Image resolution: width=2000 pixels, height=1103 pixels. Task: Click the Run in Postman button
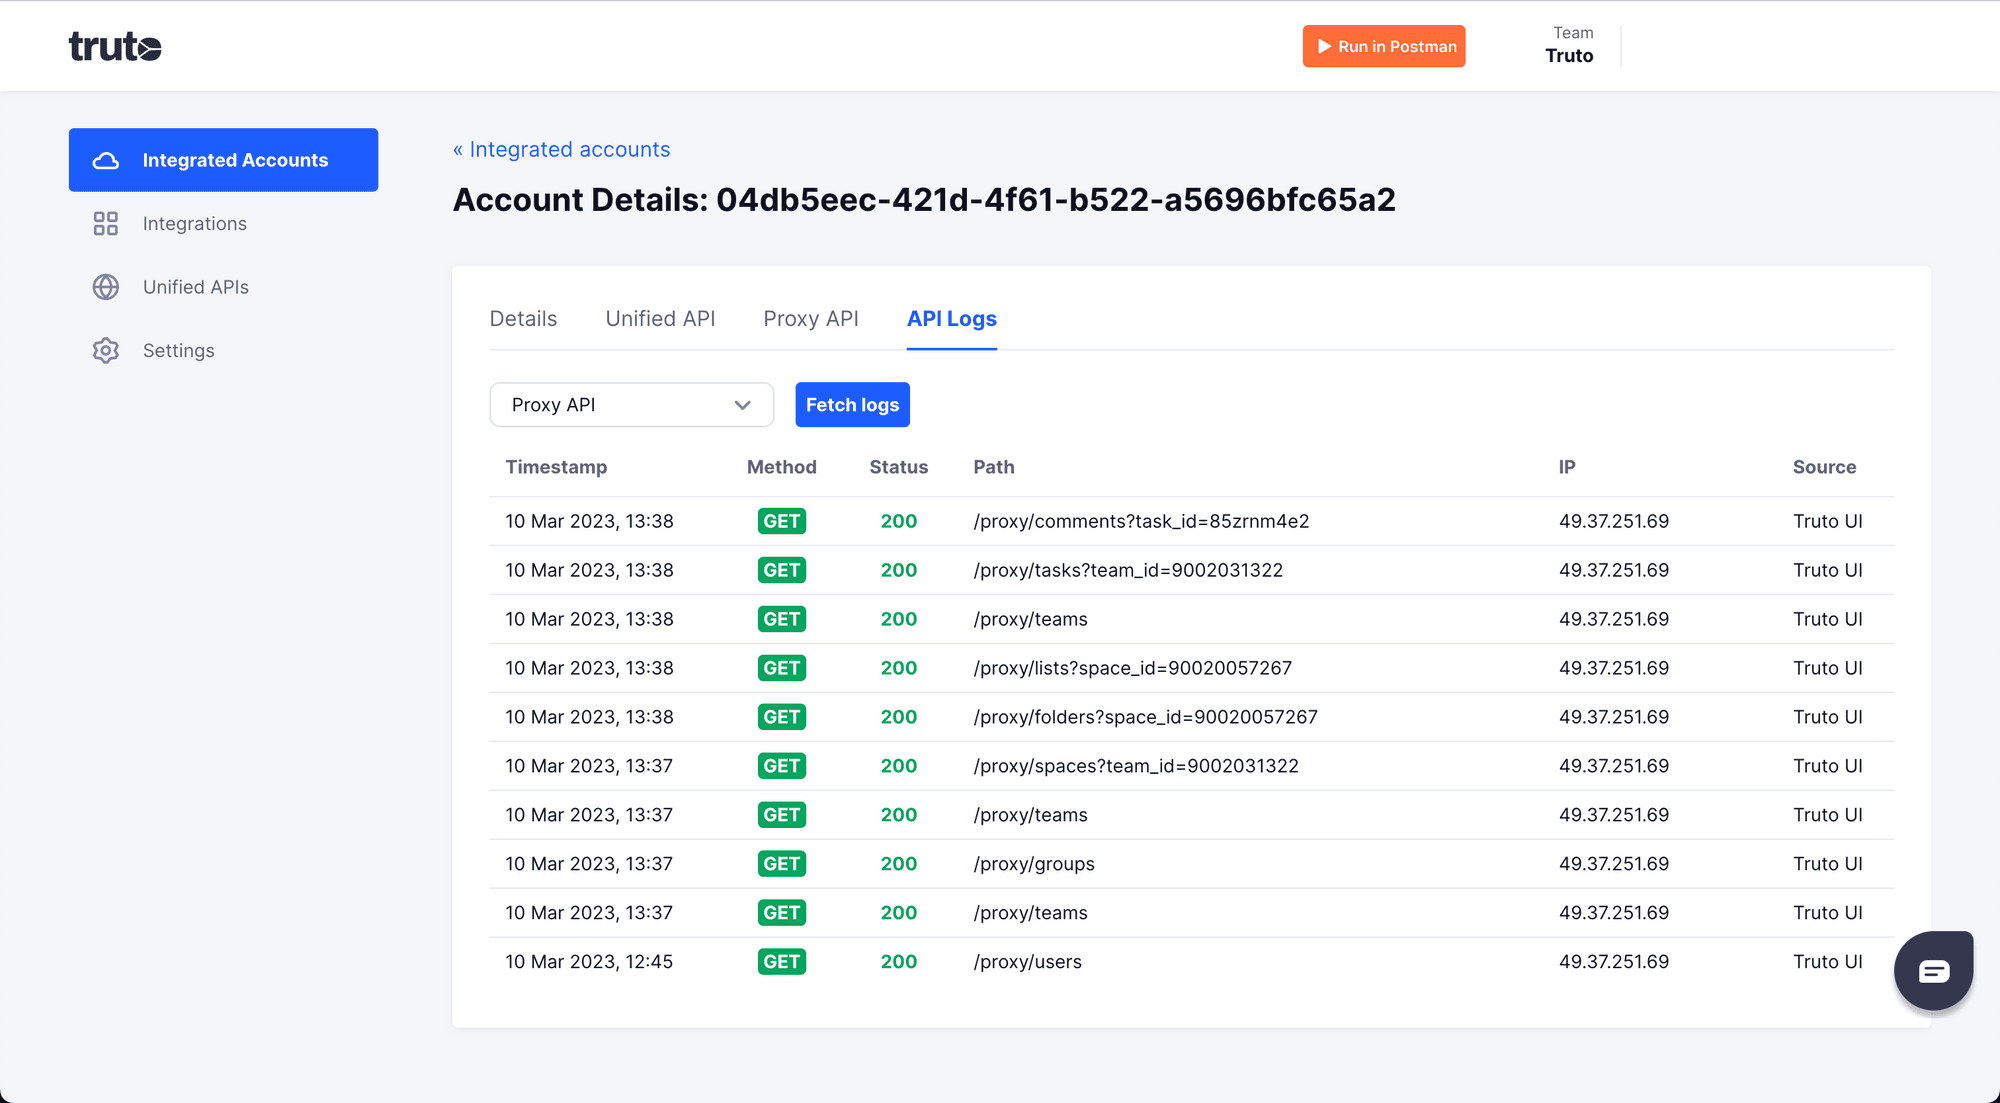click(1384, 46)
